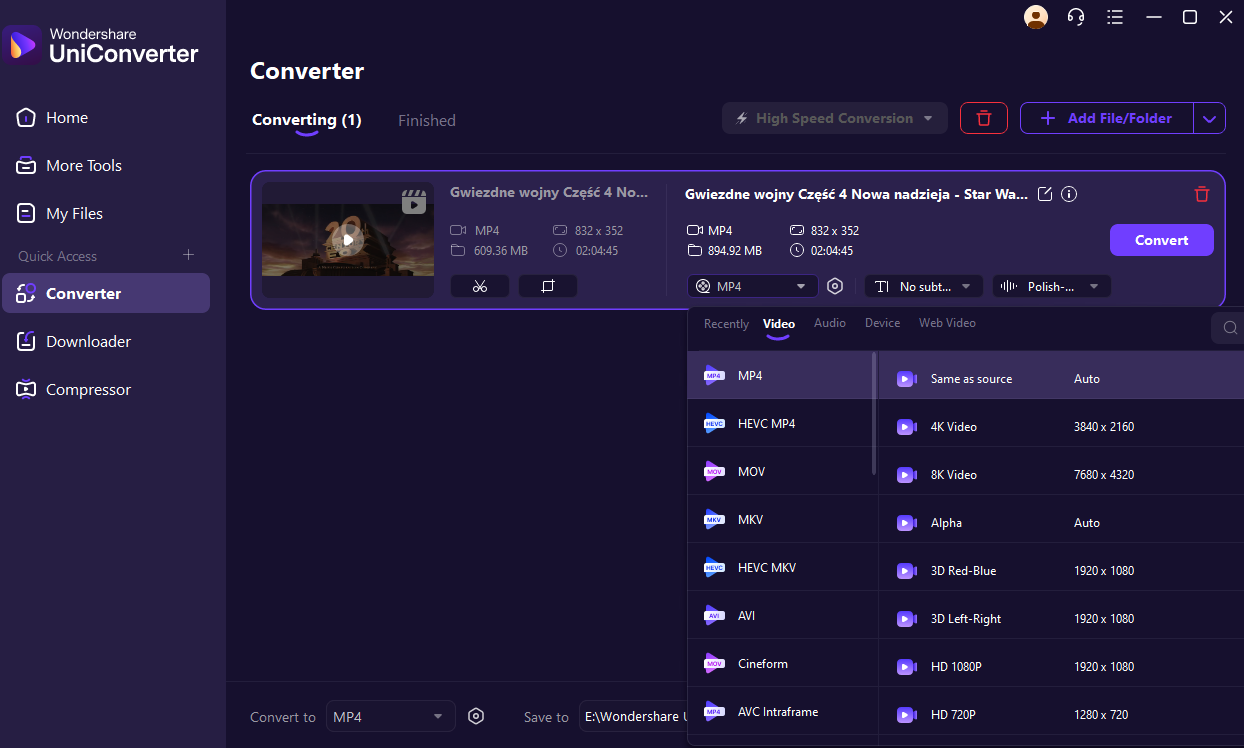Switch to the Audio format tab
Viewport: 1244px width, 748px height.
830,323
